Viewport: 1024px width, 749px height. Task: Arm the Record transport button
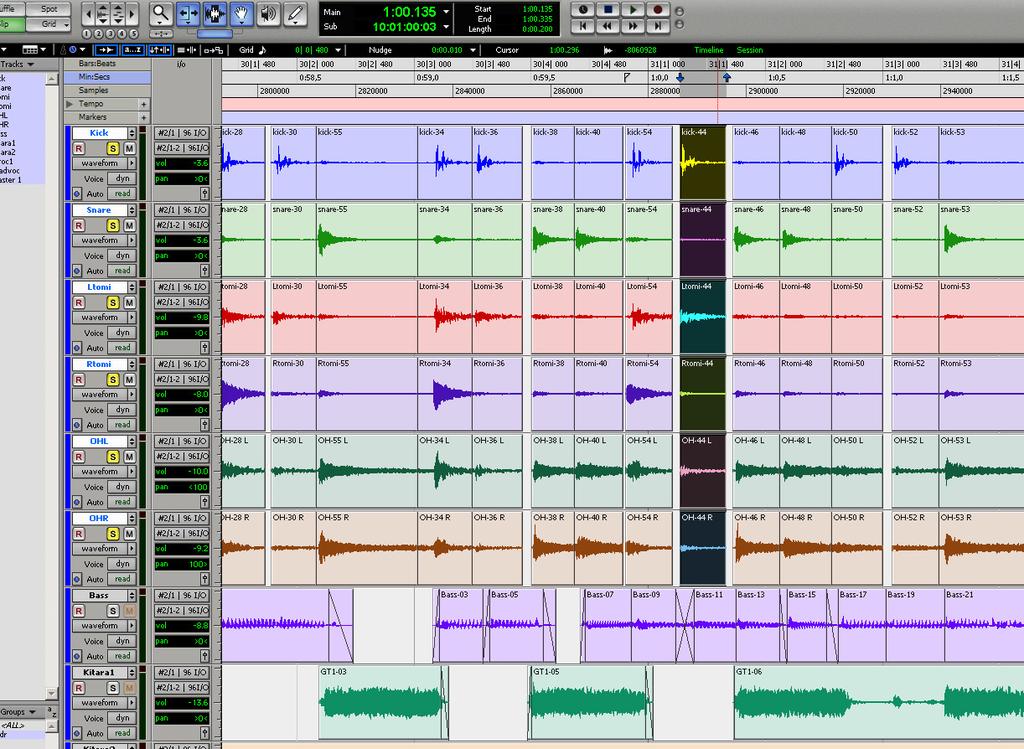coord(658,10)
